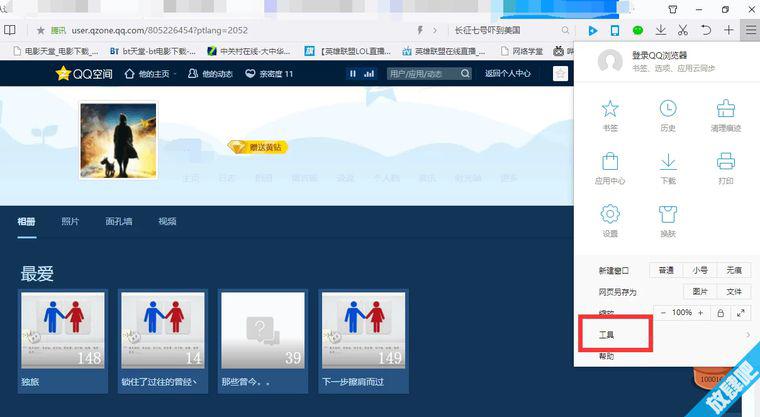Image resolution: width=760 pixels, height=417 pixels.
Task: Open 他的动态 in Qzone header
Action: pos(210,74)
